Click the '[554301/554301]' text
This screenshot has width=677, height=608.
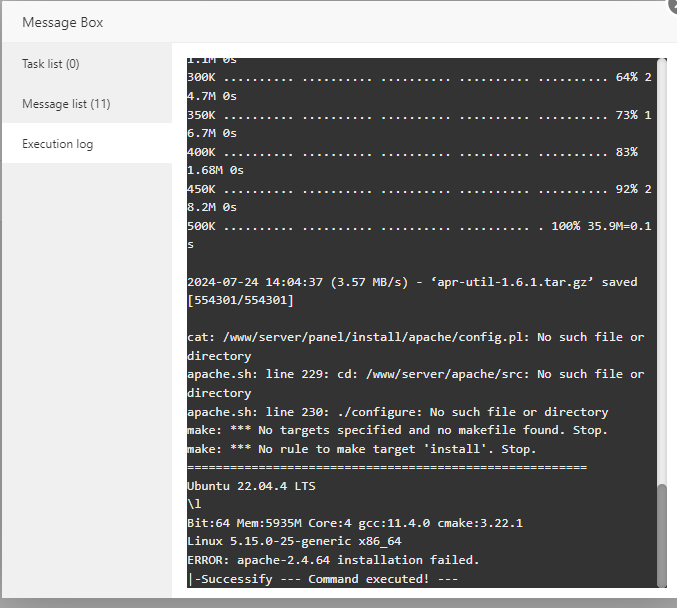point(240,301)
